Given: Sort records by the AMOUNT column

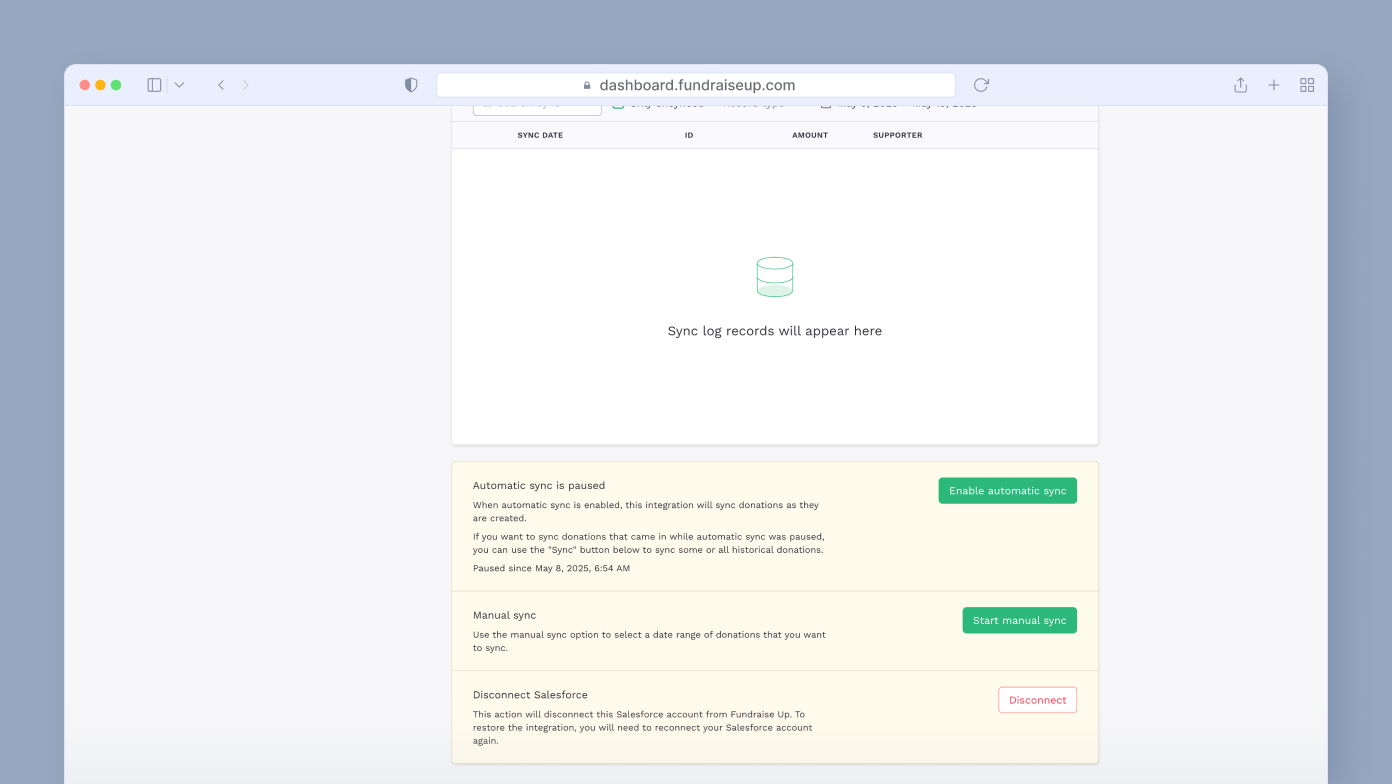Looking at the screenshot, I should click(810, 135).
